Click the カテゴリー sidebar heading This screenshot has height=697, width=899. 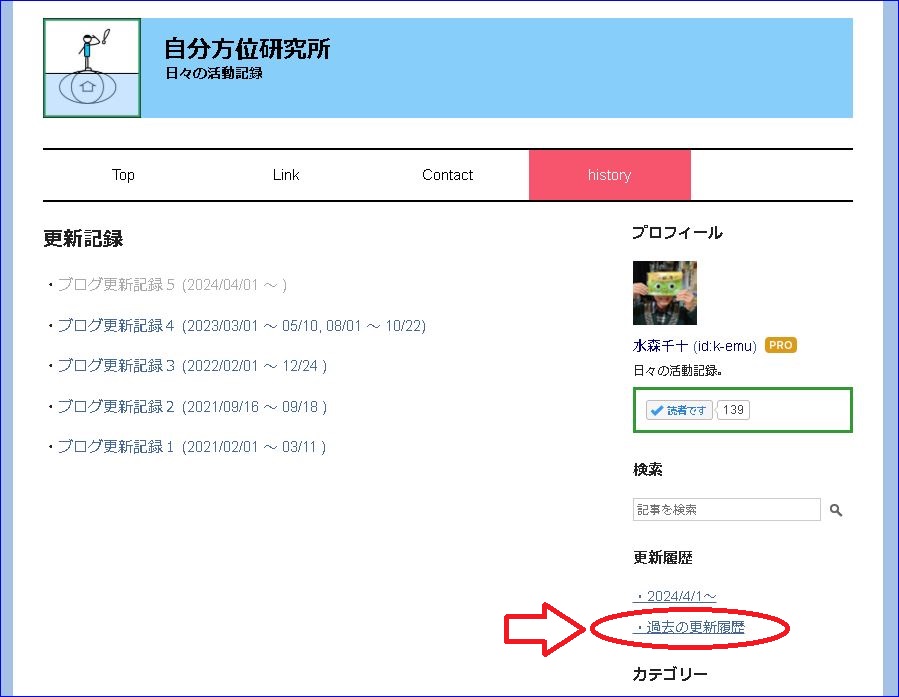click(x=670, y=674)
